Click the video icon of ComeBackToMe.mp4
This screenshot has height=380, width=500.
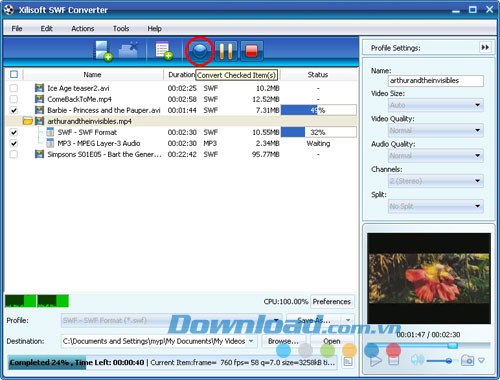tap(39, 99)
